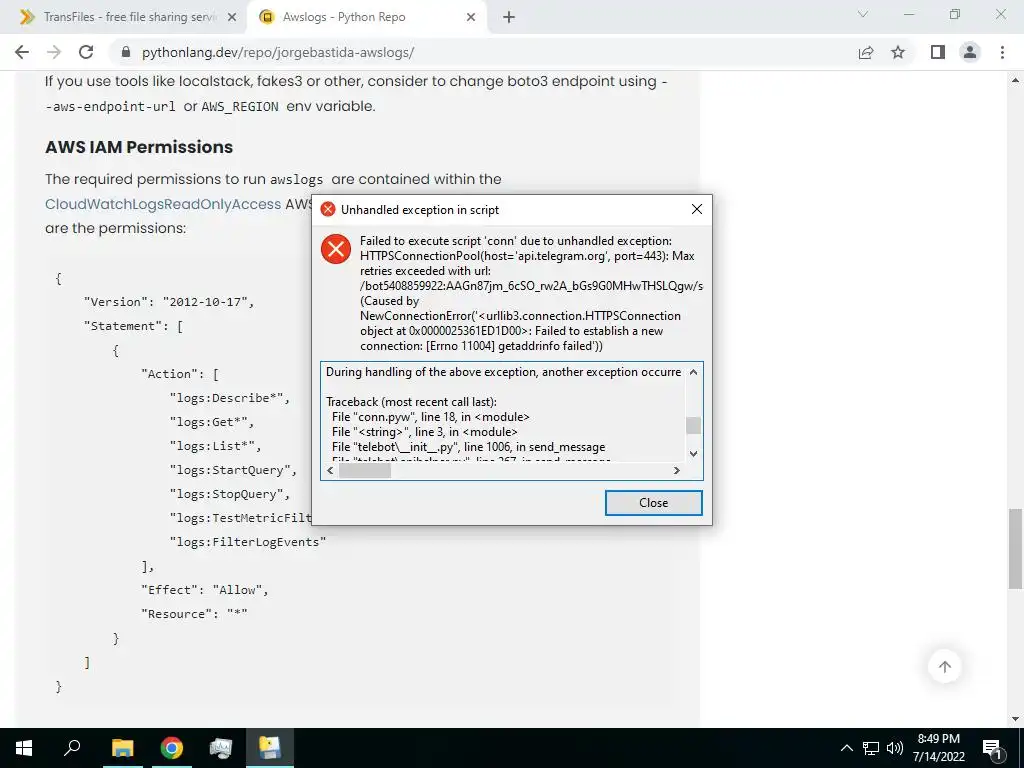Reload the page with the refresh icon
Image resolution: width=1024 pixels, height=768 pixels.
pyautogui.click(x=86, y=52)
